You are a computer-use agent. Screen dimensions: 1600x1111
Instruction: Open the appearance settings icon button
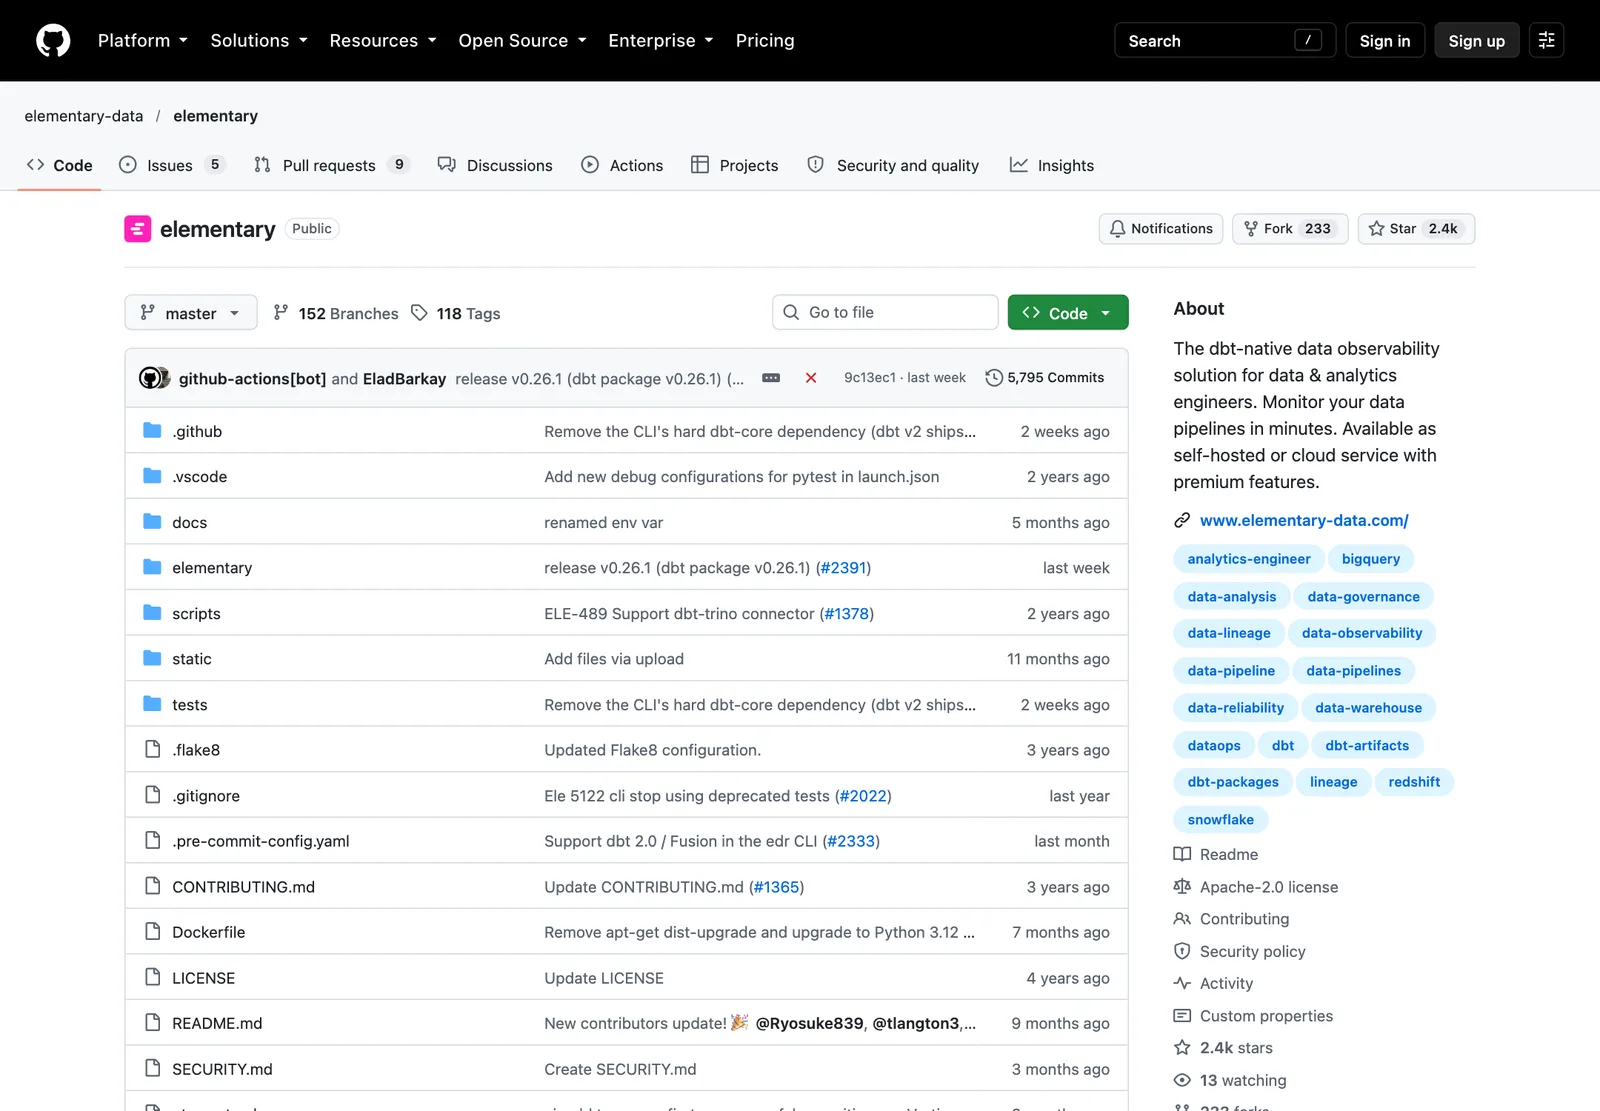[x=1546, y=41]
